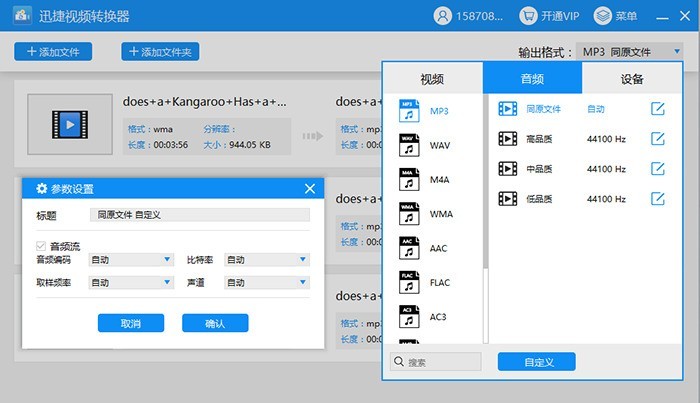Toggle the 音频流 checkbox
Viewport: 700px width, 403px height.
pos(41,246)
